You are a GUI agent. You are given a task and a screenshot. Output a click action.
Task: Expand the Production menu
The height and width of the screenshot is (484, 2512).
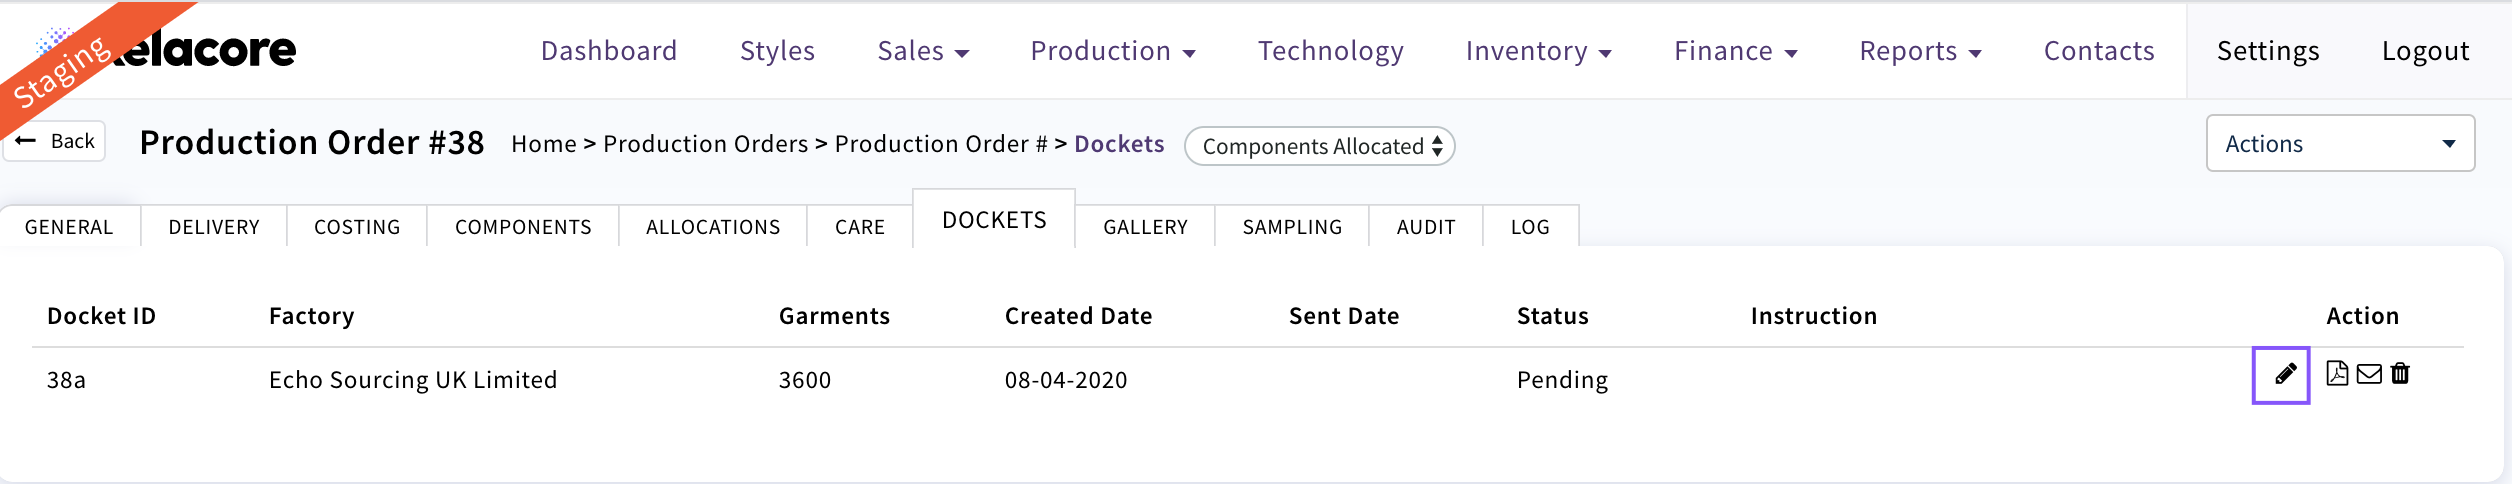click(1112, 51)
